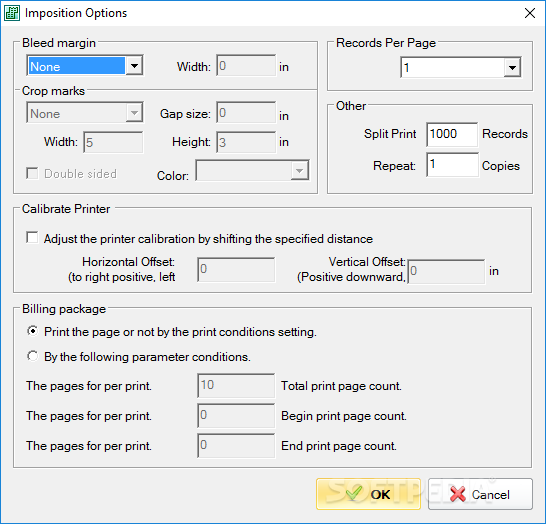
Task: Toggle the Double sided checkbox
Action: click(x=32, y=173)
